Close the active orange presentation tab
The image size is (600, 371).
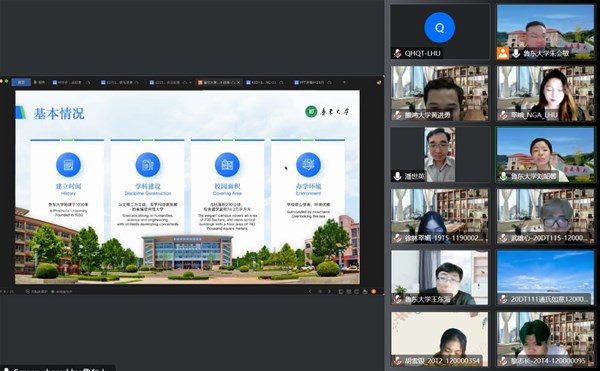tap(238, 82)
